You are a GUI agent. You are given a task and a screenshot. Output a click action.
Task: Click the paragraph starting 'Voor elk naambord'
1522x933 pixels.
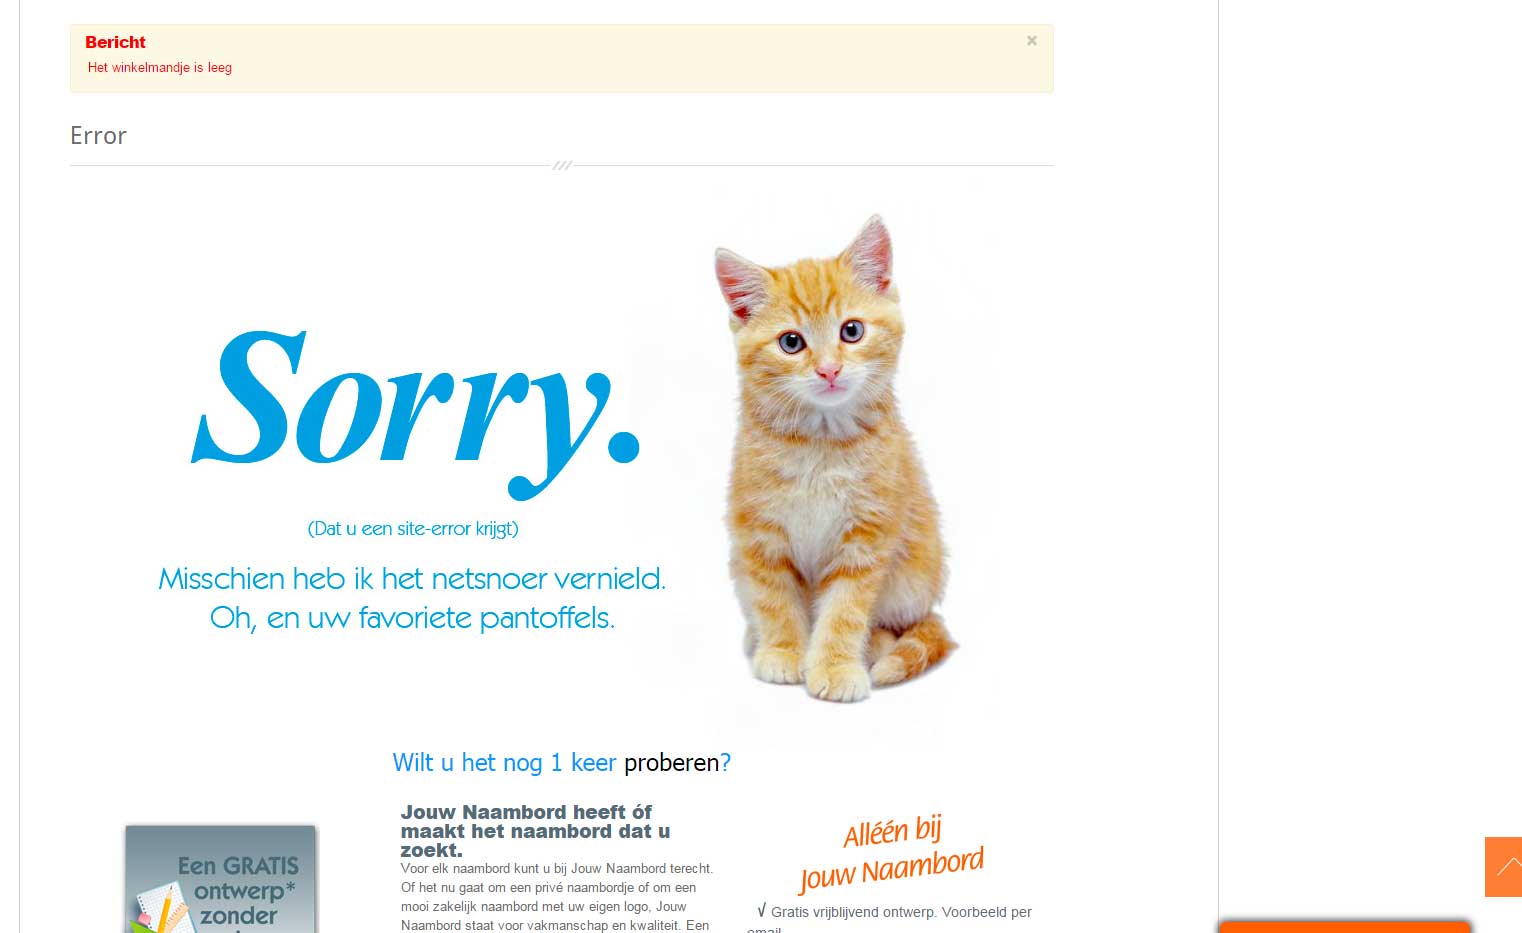point(557,897)
